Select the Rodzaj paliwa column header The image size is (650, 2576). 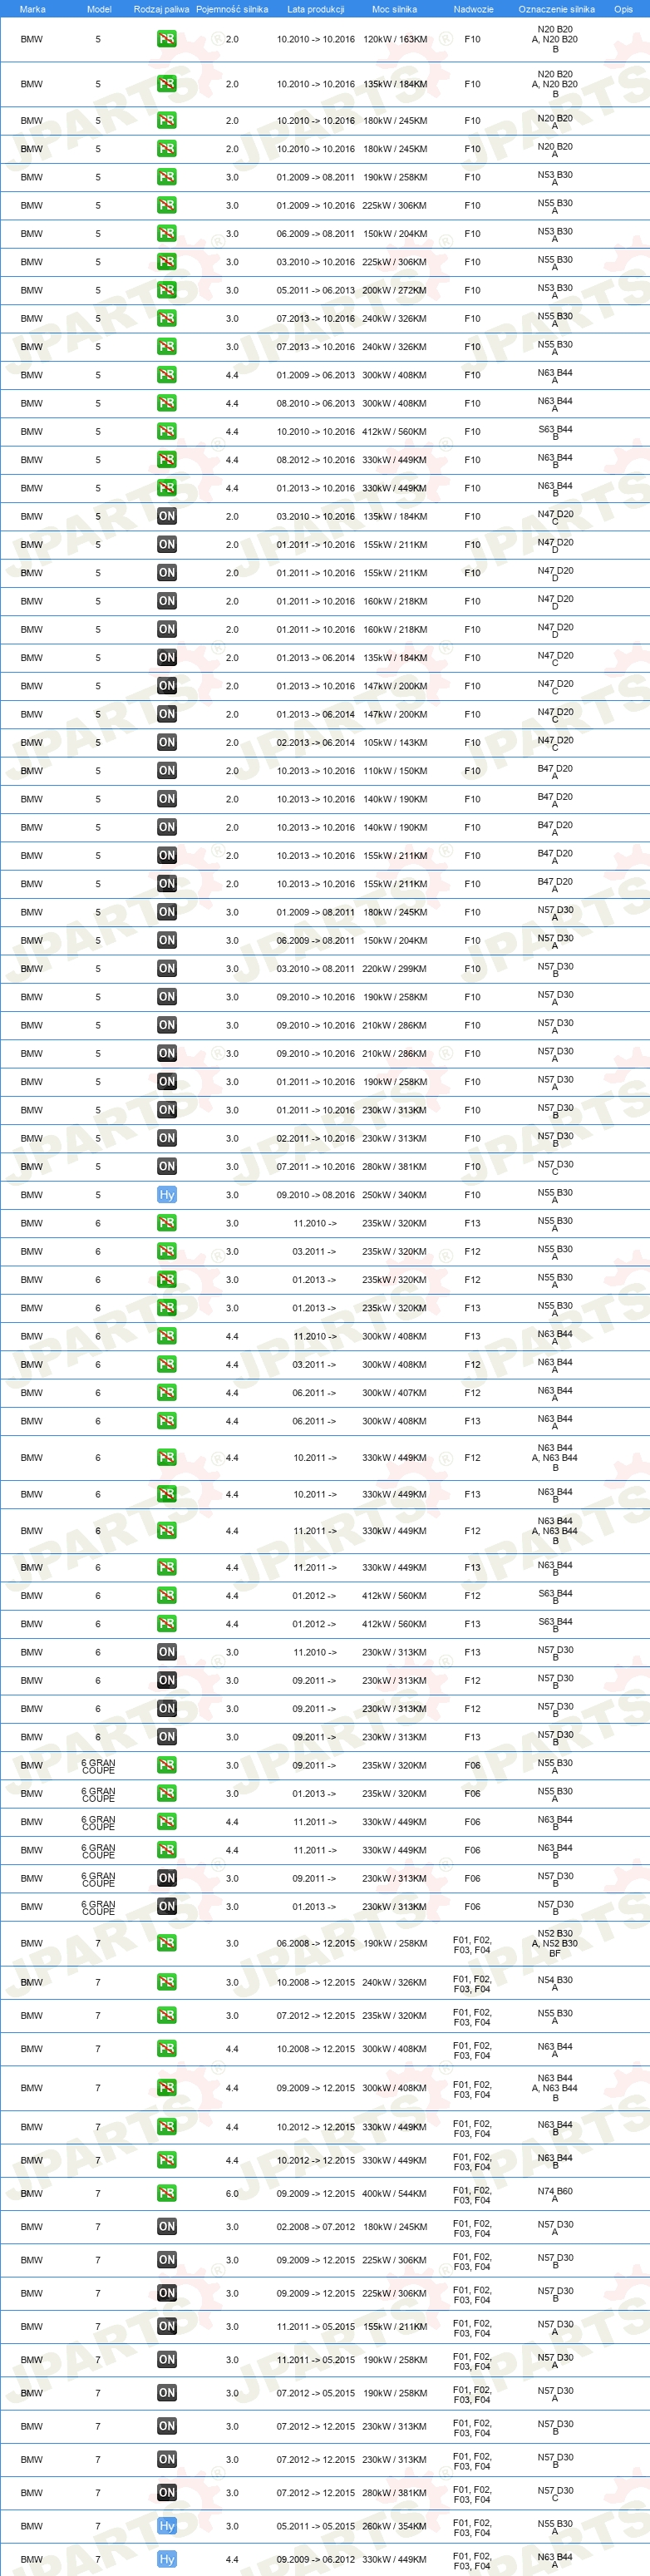pyautogui.click(x=161, y=9)
